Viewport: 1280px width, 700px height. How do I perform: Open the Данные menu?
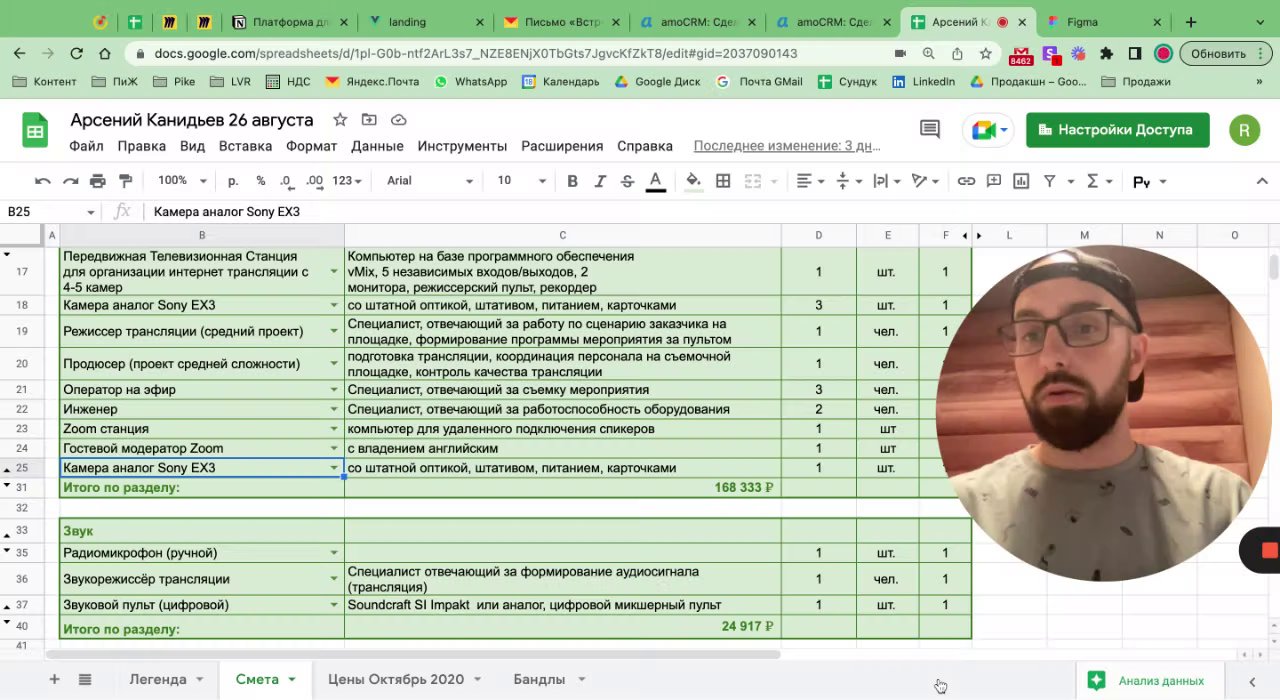pos(377,146)
